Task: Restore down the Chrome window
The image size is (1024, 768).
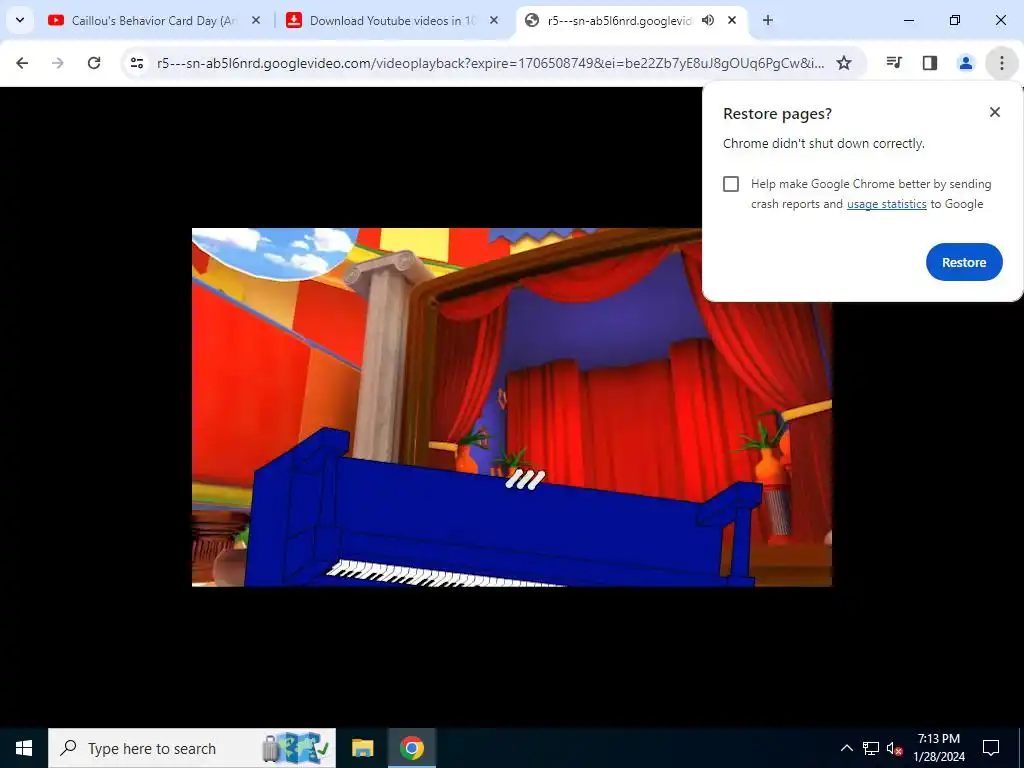Action: pos(955,20)
